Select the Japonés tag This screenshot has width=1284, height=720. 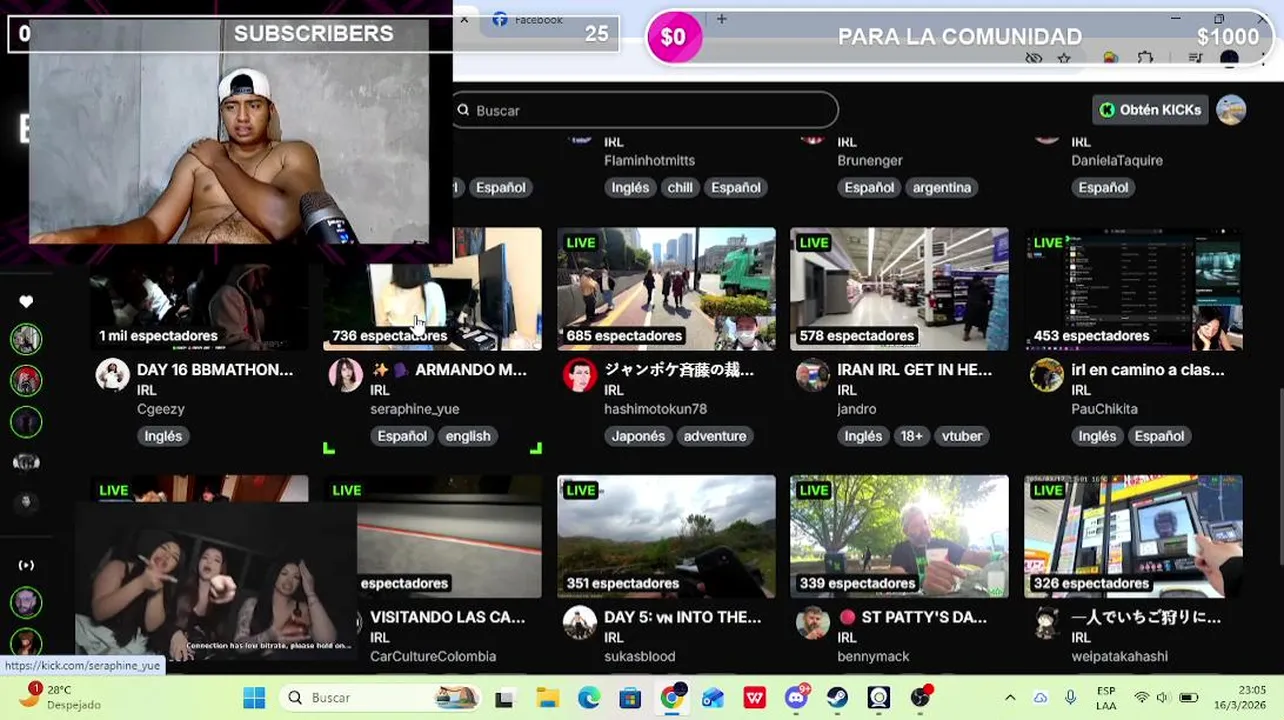pyautogui.click(x=638, y=436)
